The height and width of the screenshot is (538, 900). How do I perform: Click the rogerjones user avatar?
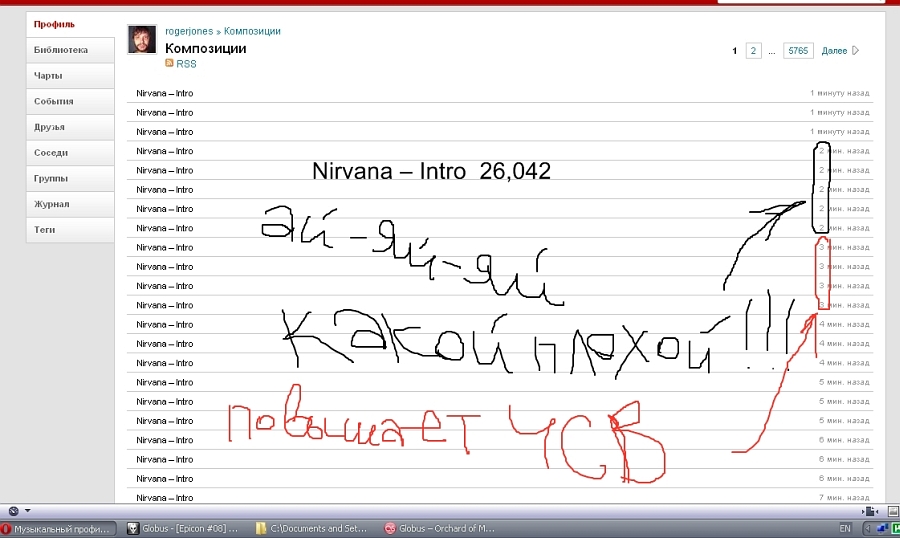[142, 40]
